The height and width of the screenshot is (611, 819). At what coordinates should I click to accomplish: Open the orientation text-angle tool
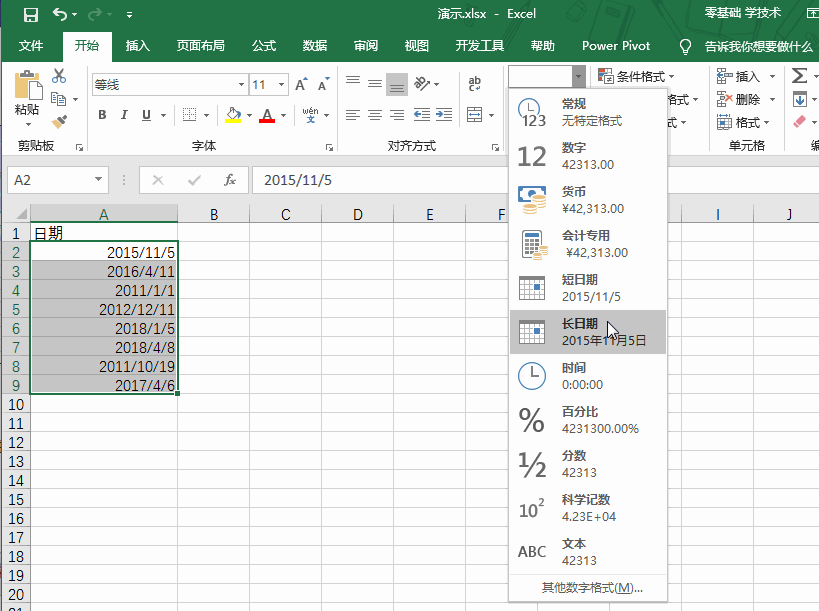coord(422,84)
